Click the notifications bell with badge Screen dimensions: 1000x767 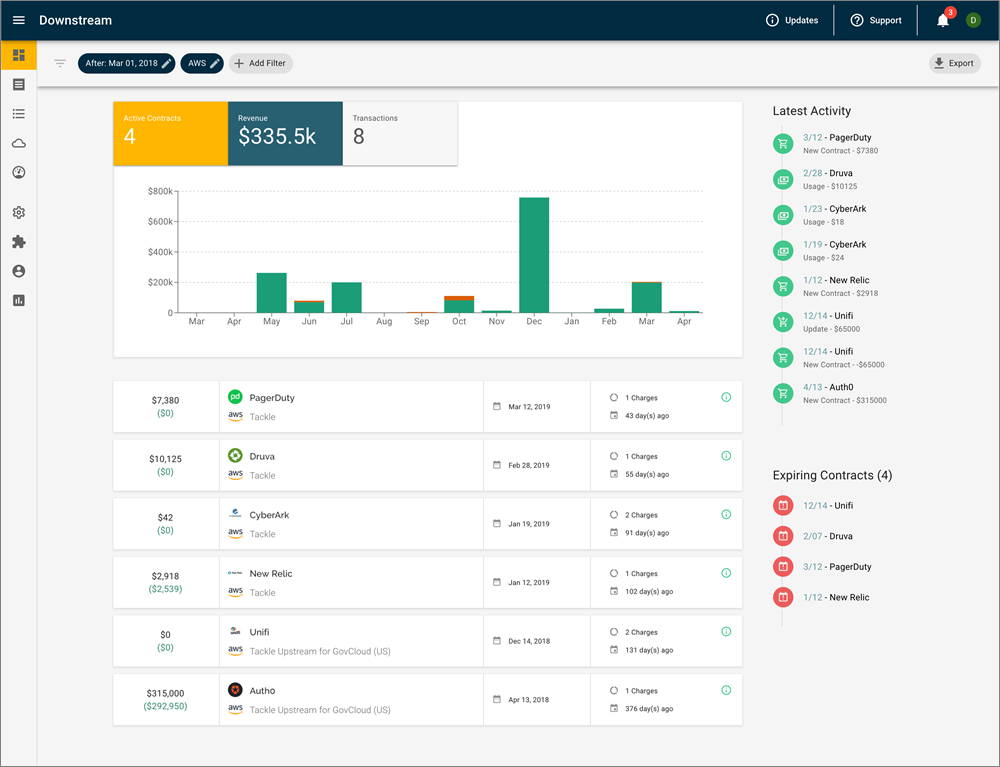(x=941, y=19)
